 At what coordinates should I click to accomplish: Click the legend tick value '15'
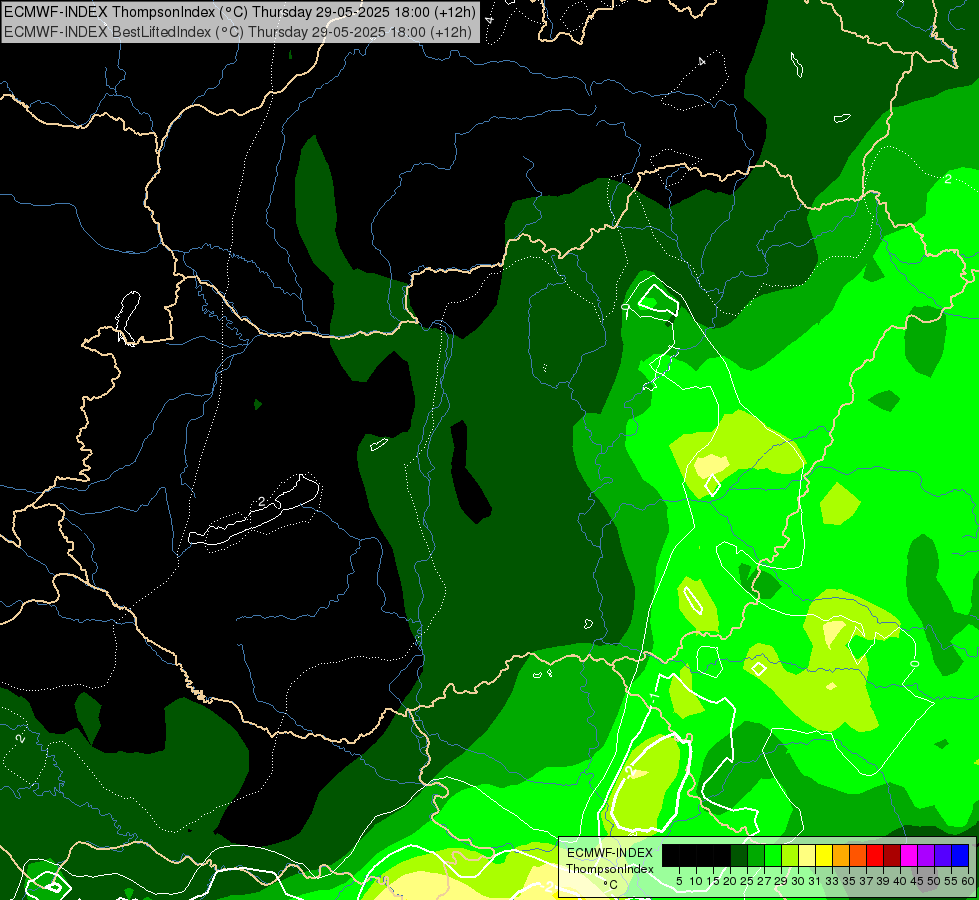pos(713,881)
